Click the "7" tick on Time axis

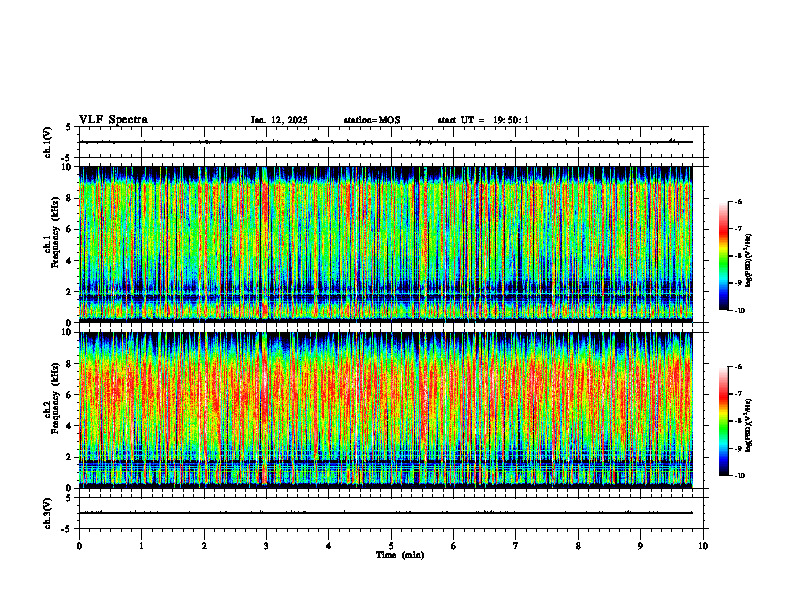516,546
